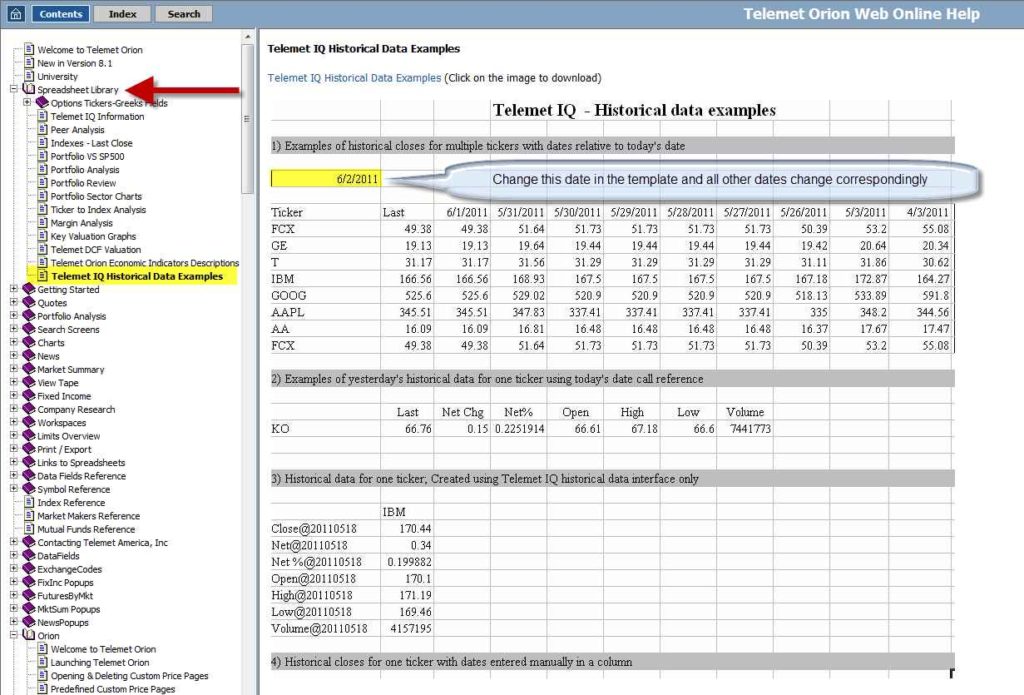Click the Fixed Income book icon
Image resolution: width=1024 pixels, height=695 pixels.
(28, 396)
